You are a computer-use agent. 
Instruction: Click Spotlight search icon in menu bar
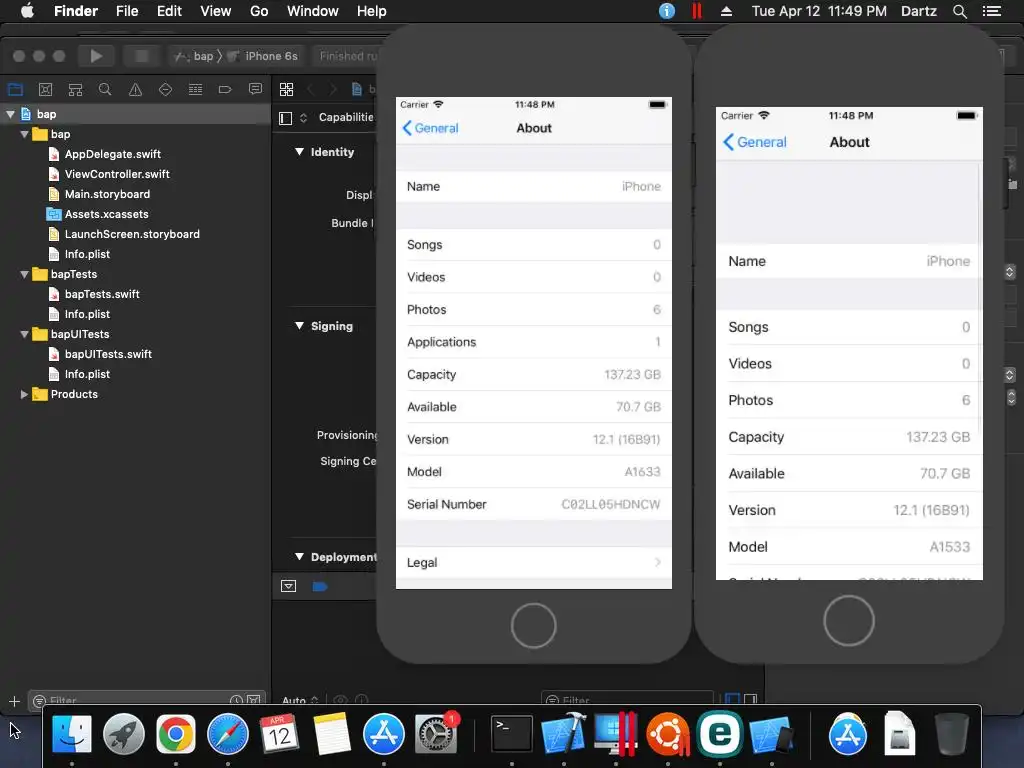click(x=959, y=11)
